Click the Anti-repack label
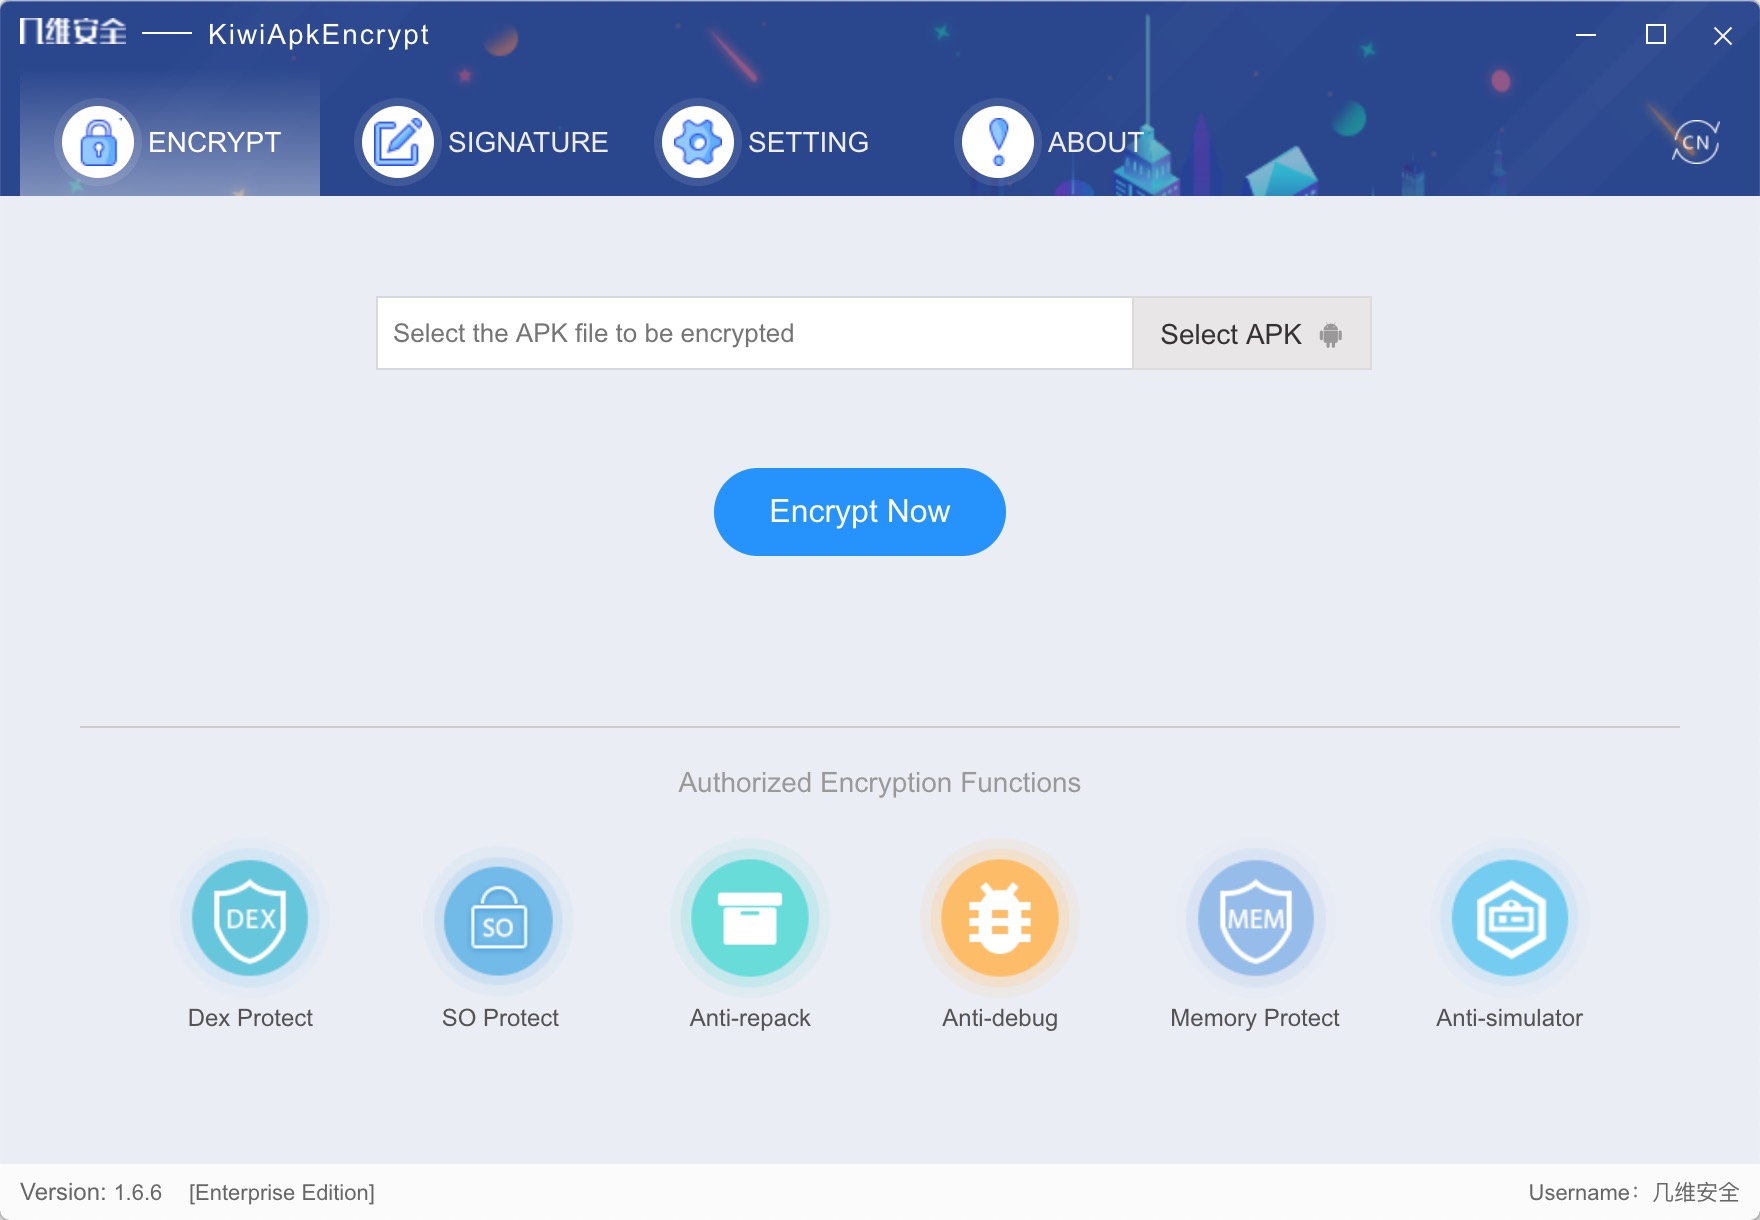Viewport: 1760px width, 1220px height. click(750, 1018)
